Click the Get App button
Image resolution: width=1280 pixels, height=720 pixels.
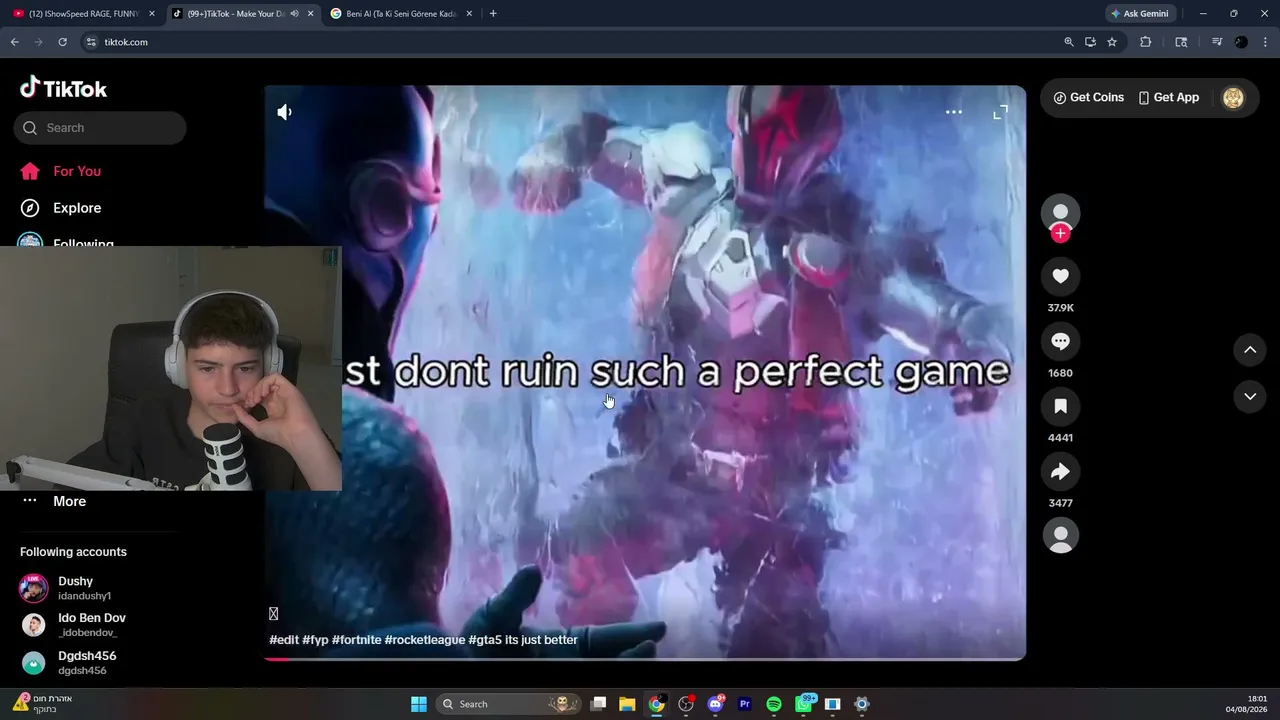[1168, 97]
